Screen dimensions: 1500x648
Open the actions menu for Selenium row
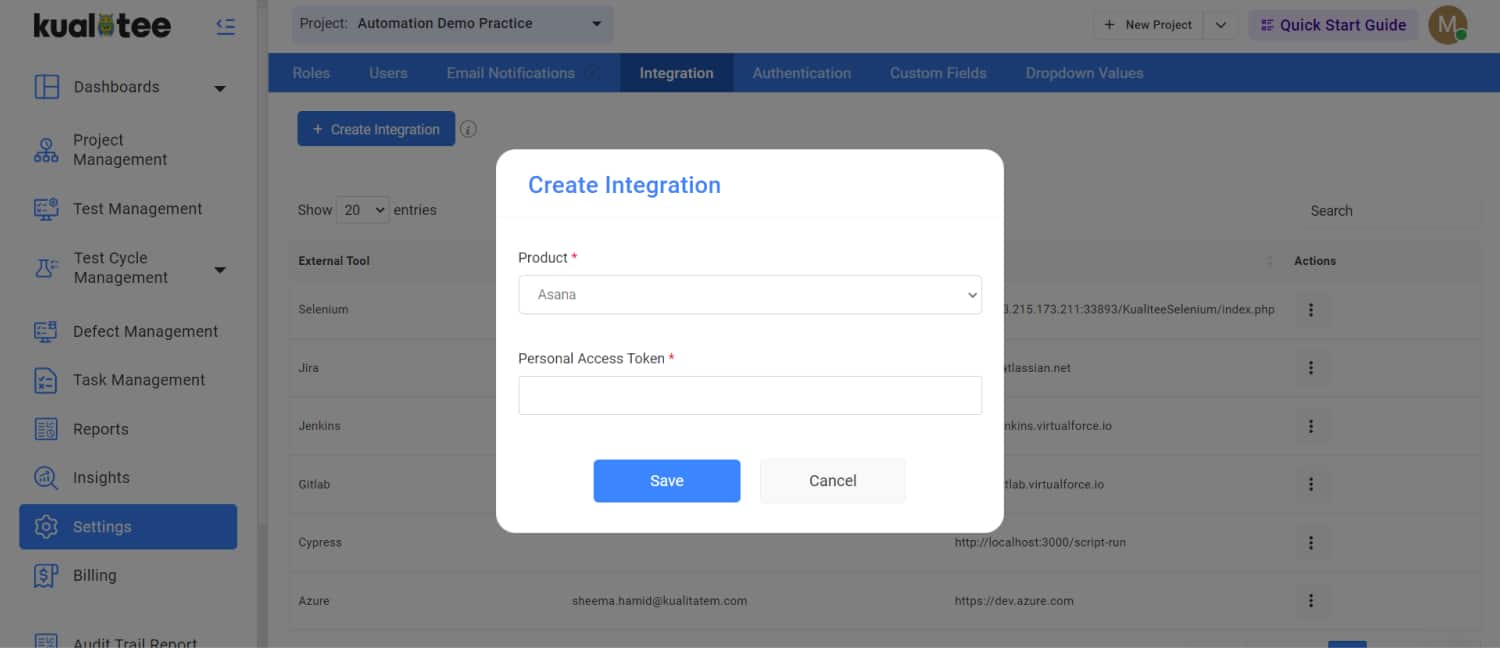pyautogui.click(x=1310, y=310)
